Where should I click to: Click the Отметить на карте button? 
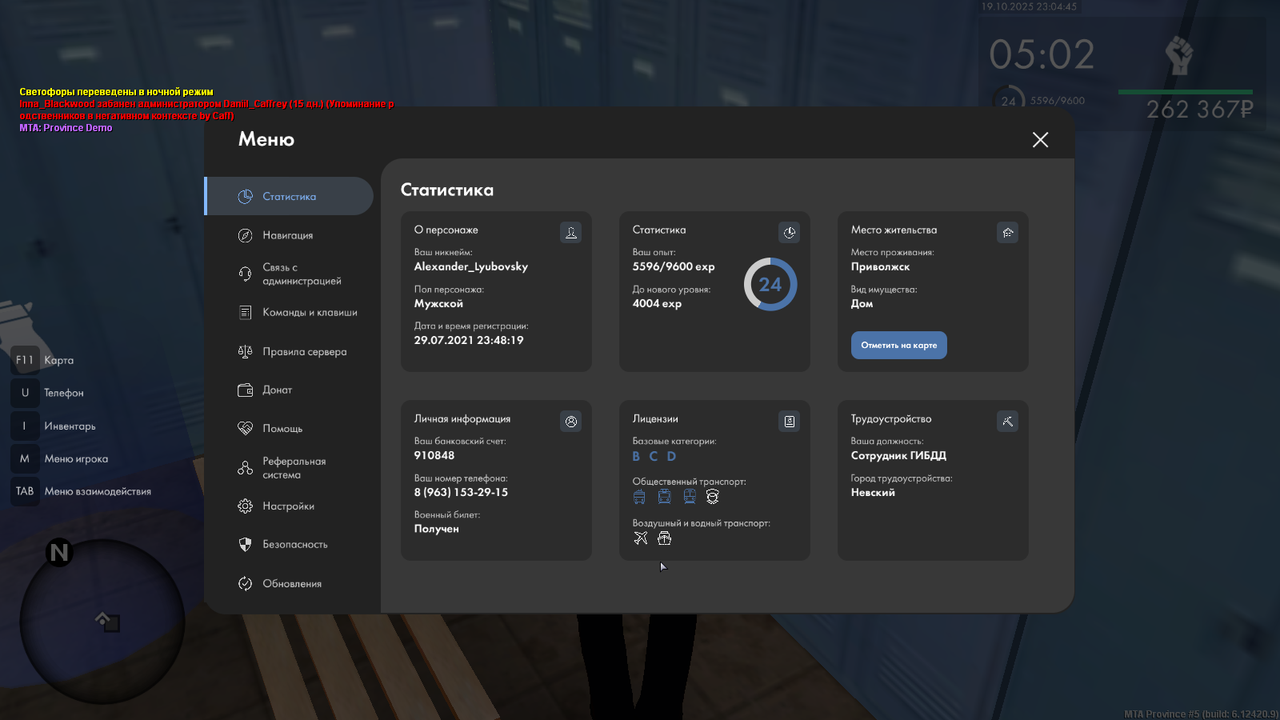(899, 345)
